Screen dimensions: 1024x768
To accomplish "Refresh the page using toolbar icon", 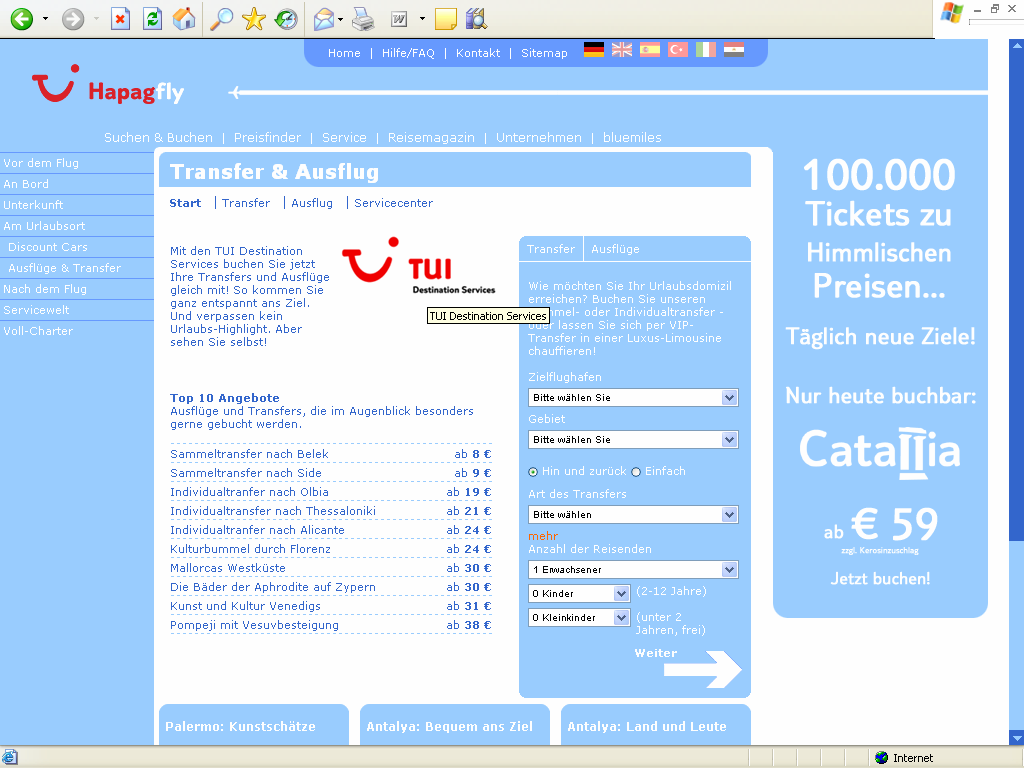I will point(152,19).
